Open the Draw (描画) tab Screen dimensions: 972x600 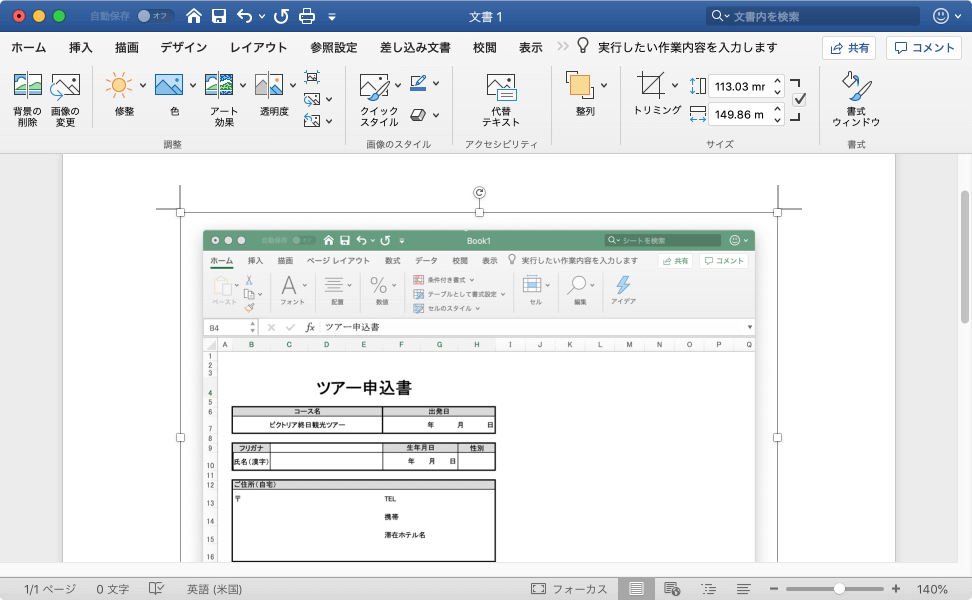click(x=127, y=47)
